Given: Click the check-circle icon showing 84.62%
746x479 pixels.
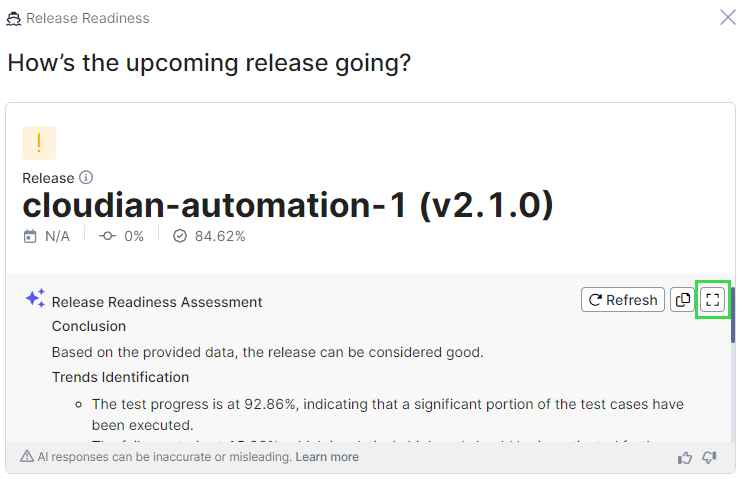Looking at the screenshot, I should [180, 236].
